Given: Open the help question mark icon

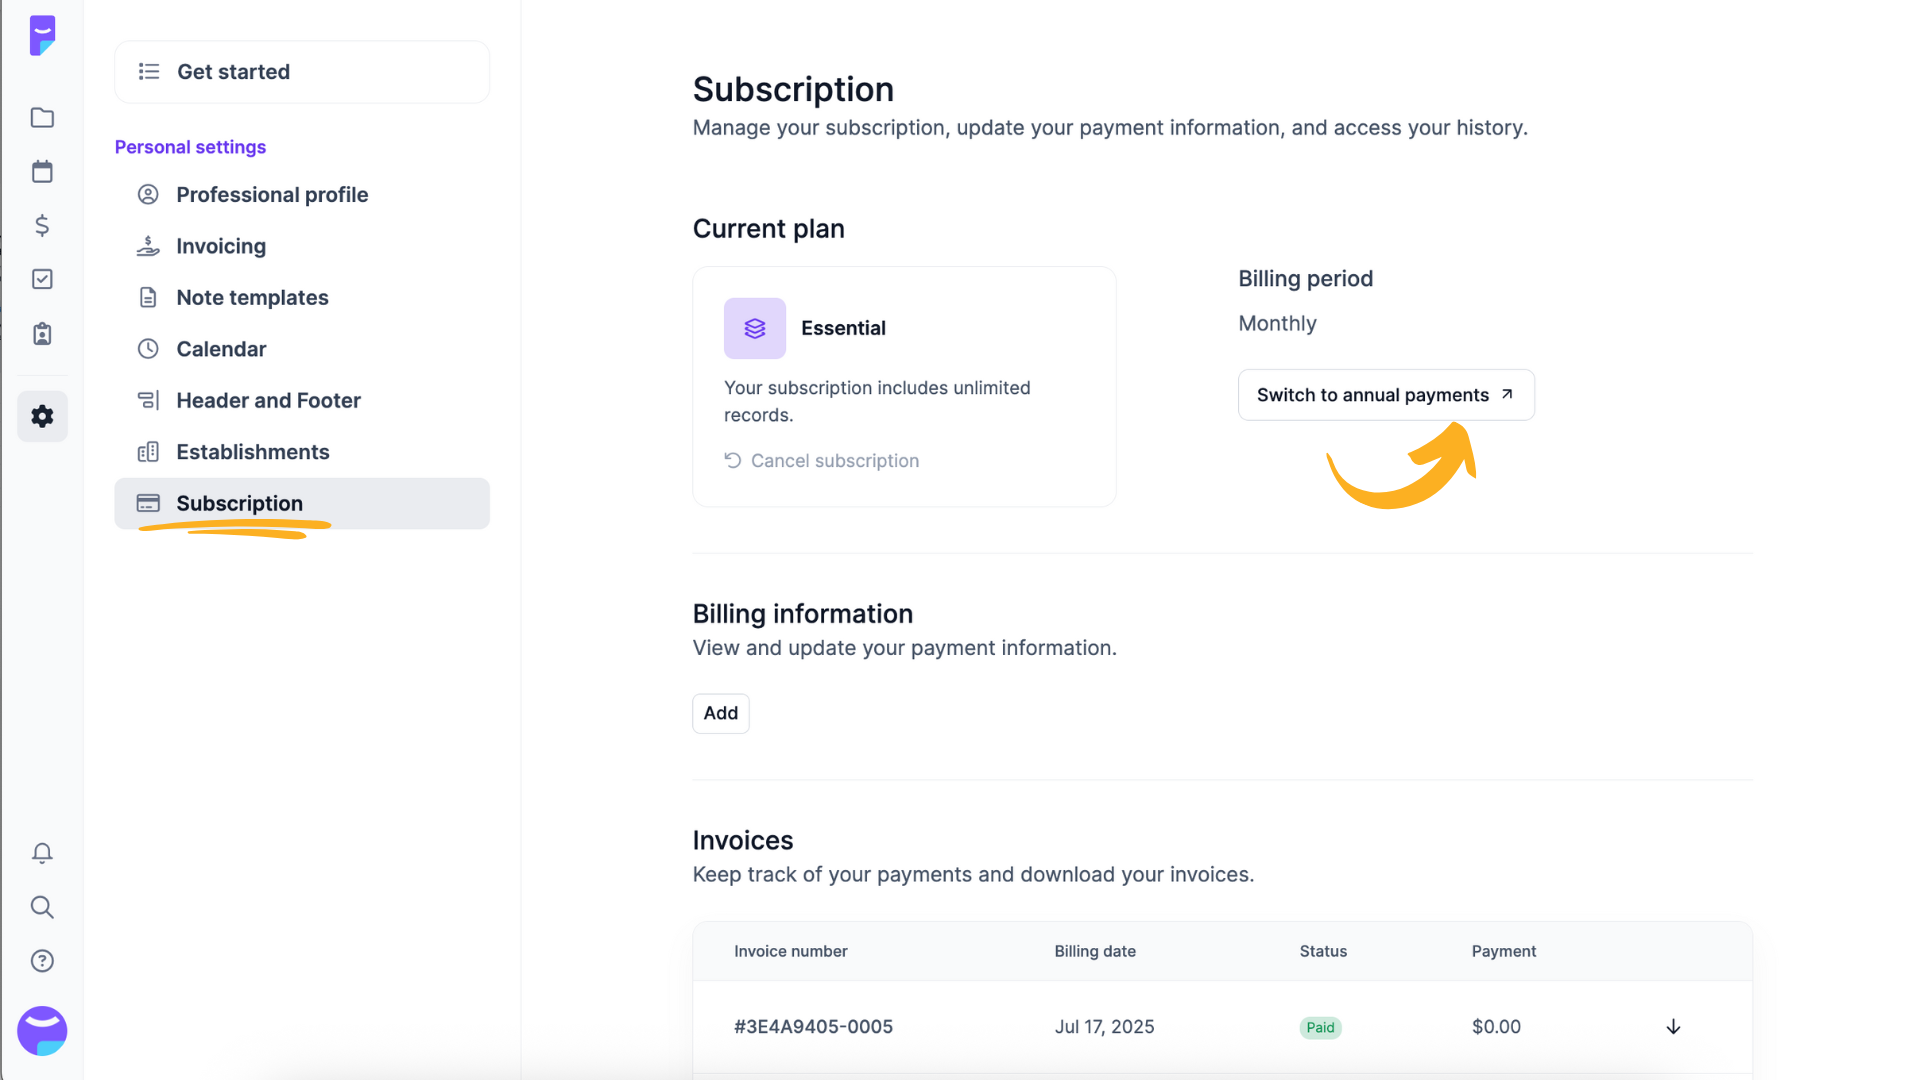Looking at the screenshot, I should tap(42, 961).
